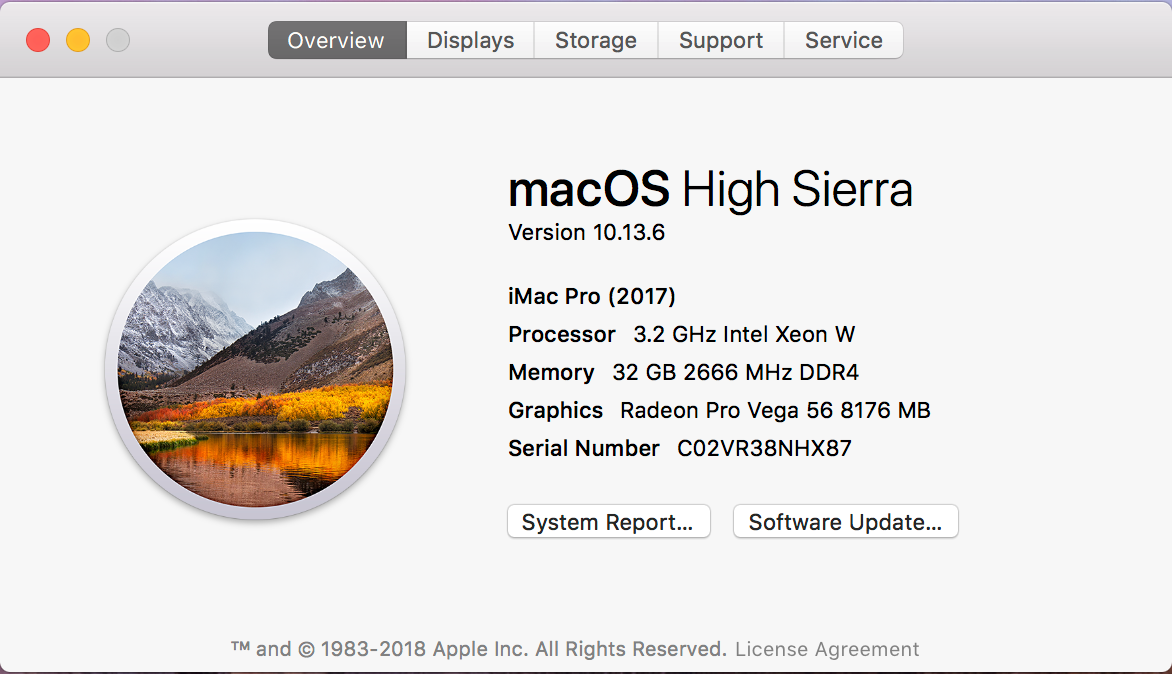Click Version 10.13.6 to reveal build number
Image resolution: width=1172 pixels, height=674 pixels.
[585, 232]
